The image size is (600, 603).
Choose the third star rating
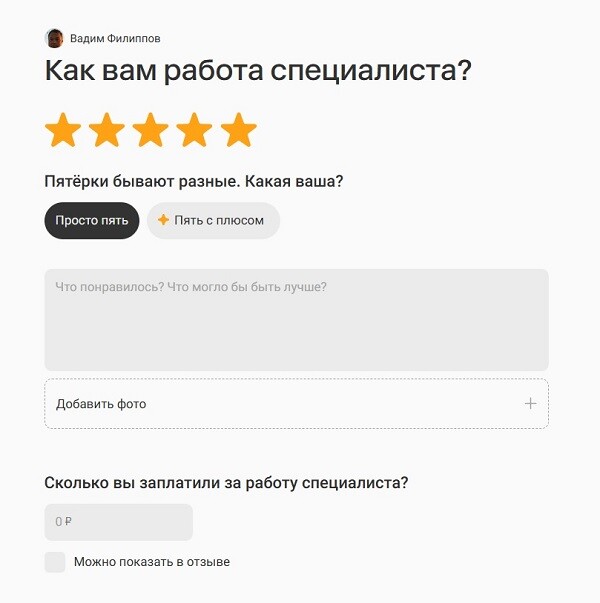coord(151,130)
